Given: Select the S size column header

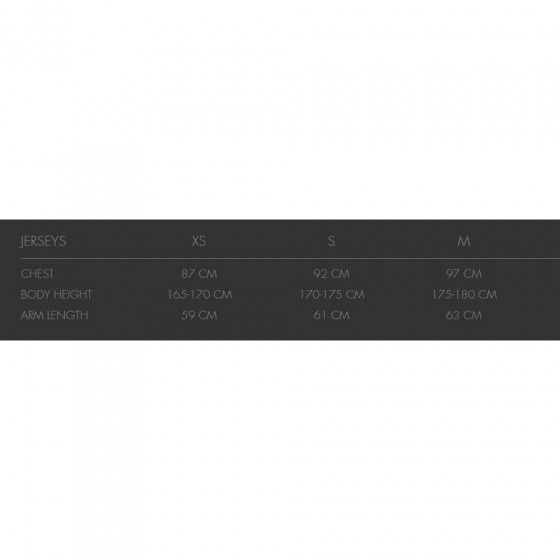Looking at the screenshot, I should coord(331,241).
